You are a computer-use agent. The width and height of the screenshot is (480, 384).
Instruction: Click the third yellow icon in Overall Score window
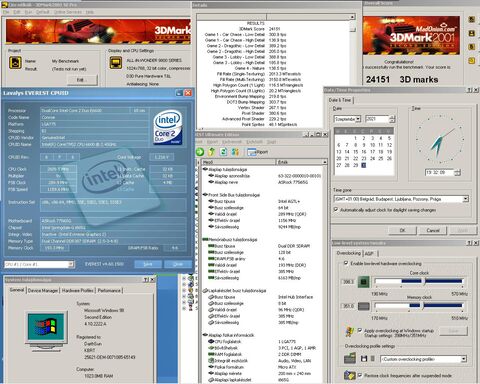click(x=472, y=47)
